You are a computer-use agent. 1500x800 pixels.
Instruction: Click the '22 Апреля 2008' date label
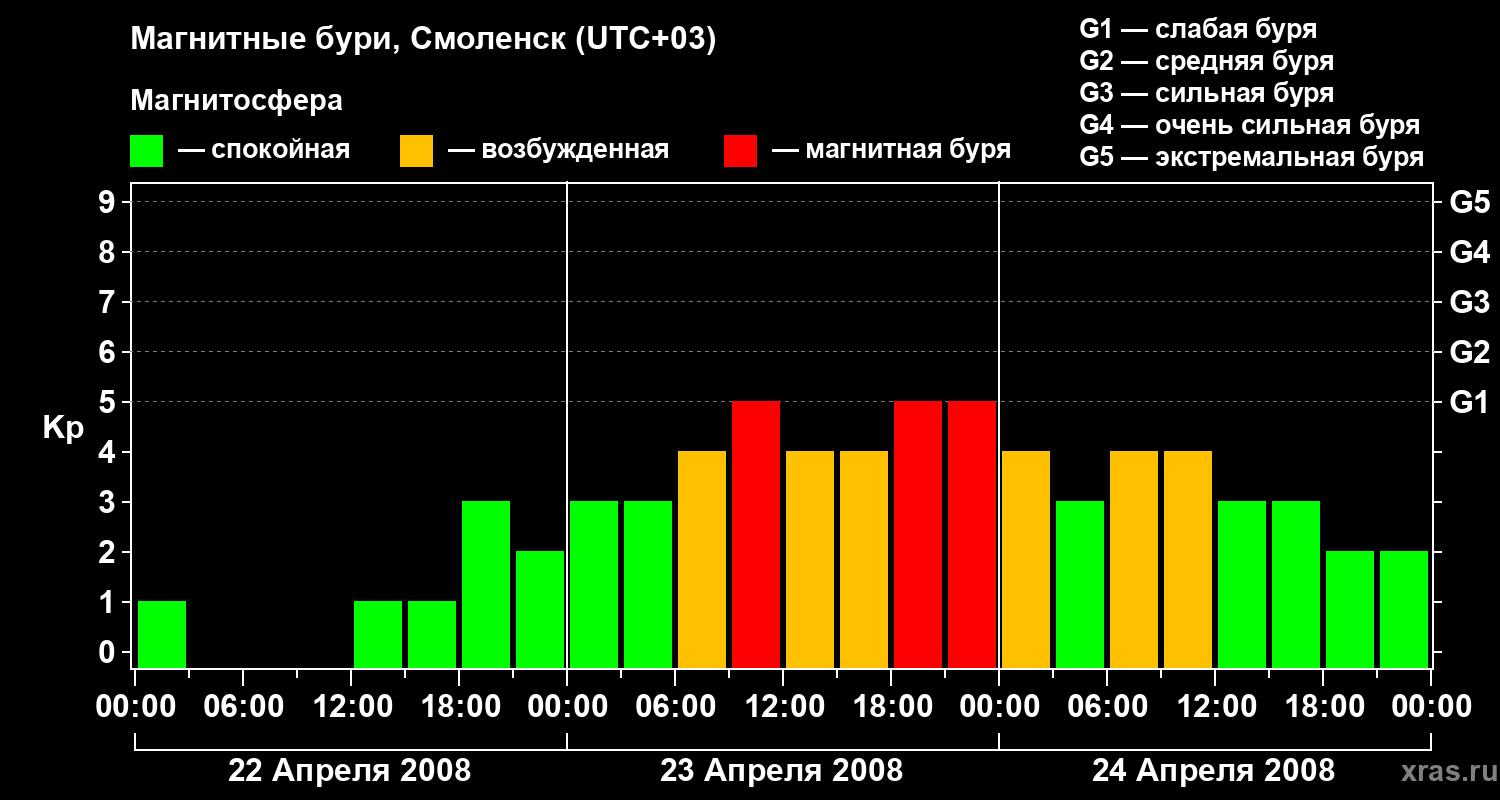coord(349,771)
